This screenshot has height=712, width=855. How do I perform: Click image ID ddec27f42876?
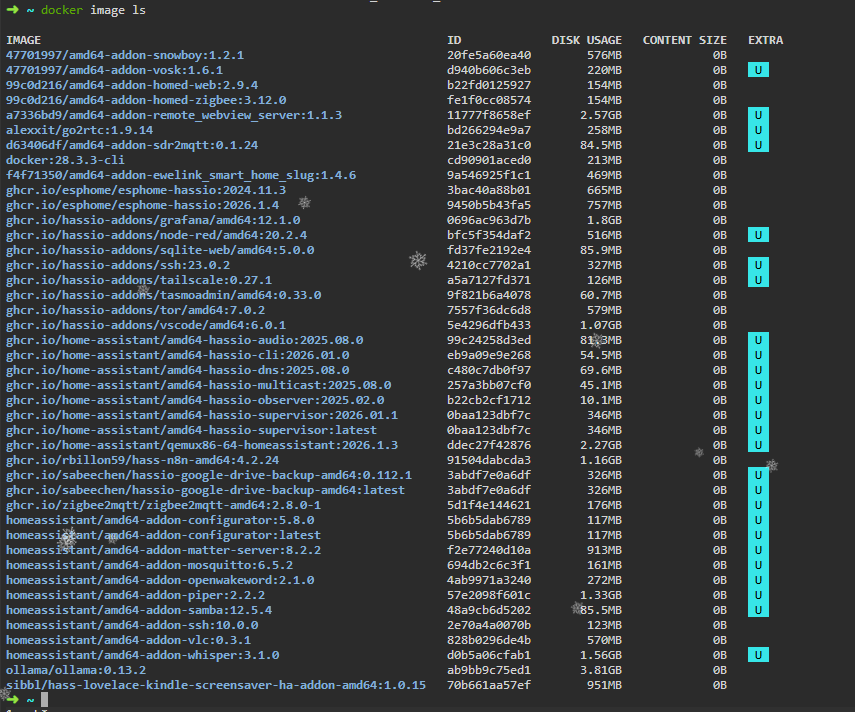(489, 445)
